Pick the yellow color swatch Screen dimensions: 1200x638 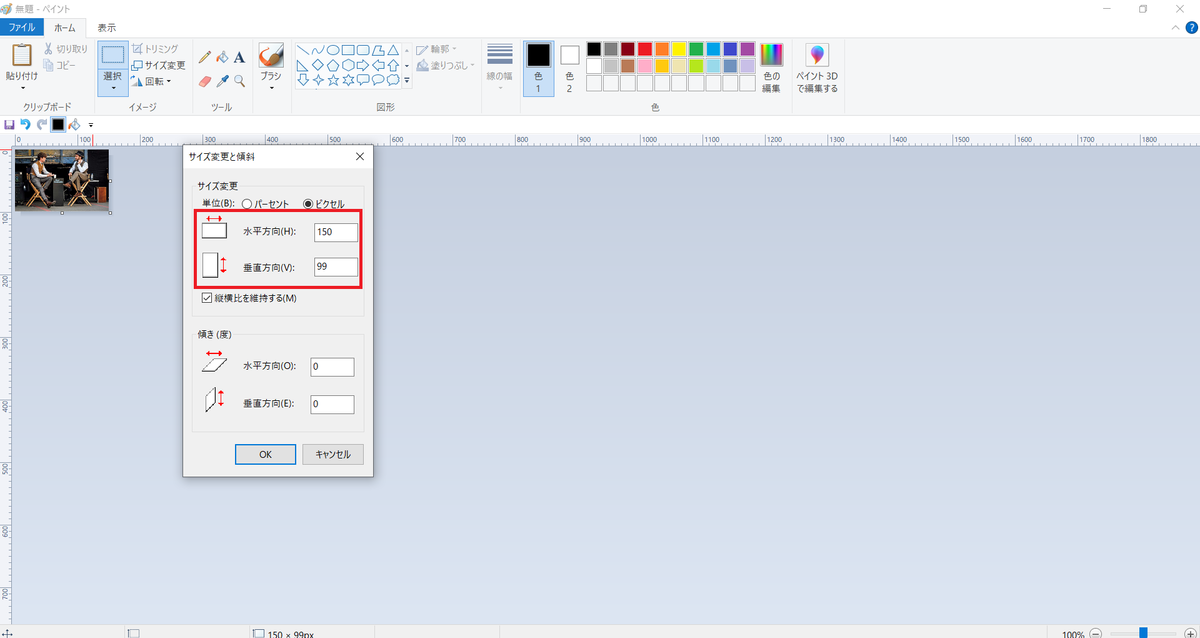pyautogui.click(x=679, y=49)
